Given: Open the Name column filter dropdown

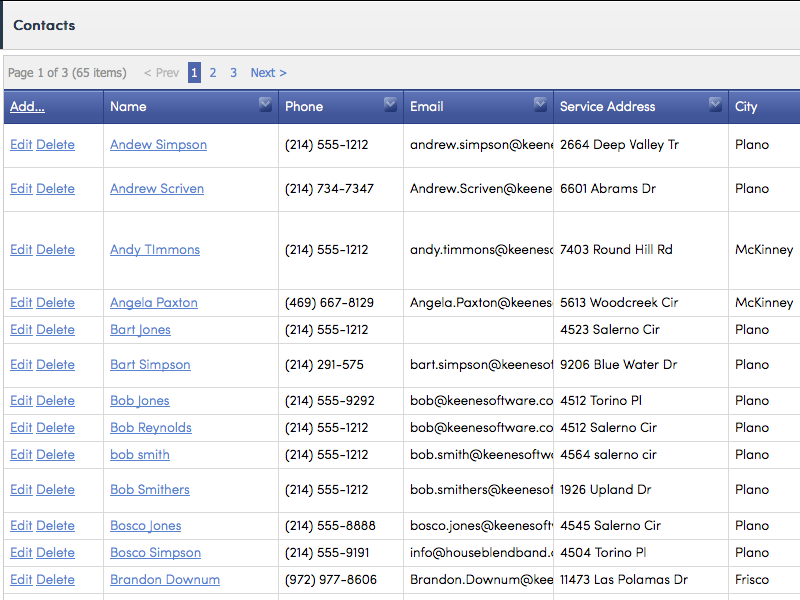Looking at the screenshot, I should pos(265,105).
